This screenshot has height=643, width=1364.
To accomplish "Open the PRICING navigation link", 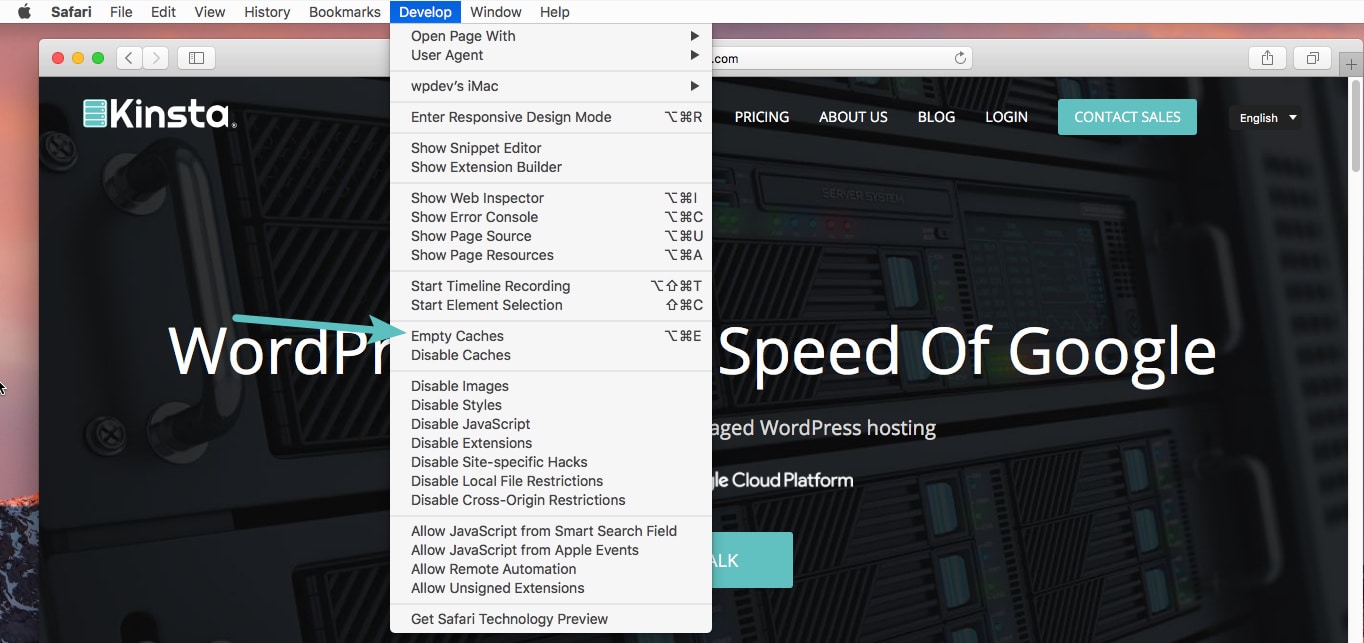I will pyautogui.click(x=762, y=117).
